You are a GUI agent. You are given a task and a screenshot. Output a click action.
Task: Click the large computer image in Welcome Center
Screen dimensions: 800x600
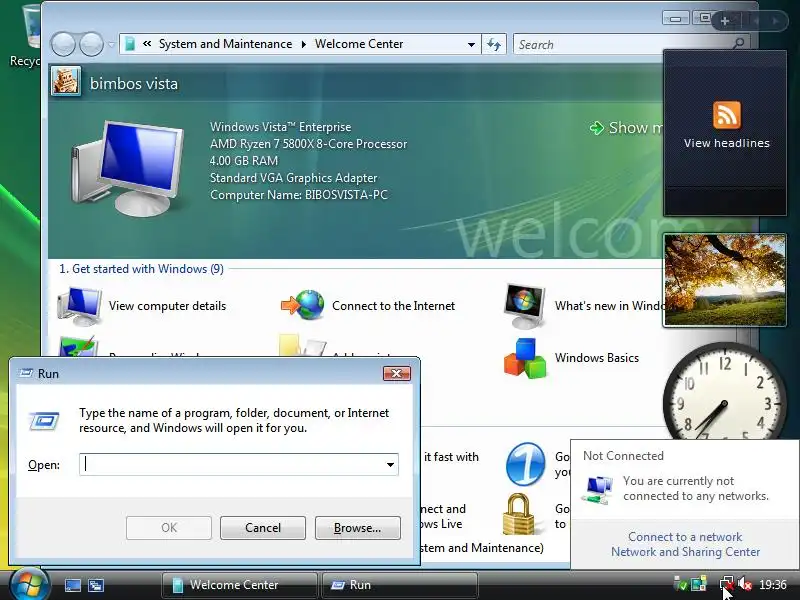pyautogui.click(x=128, y=168)
